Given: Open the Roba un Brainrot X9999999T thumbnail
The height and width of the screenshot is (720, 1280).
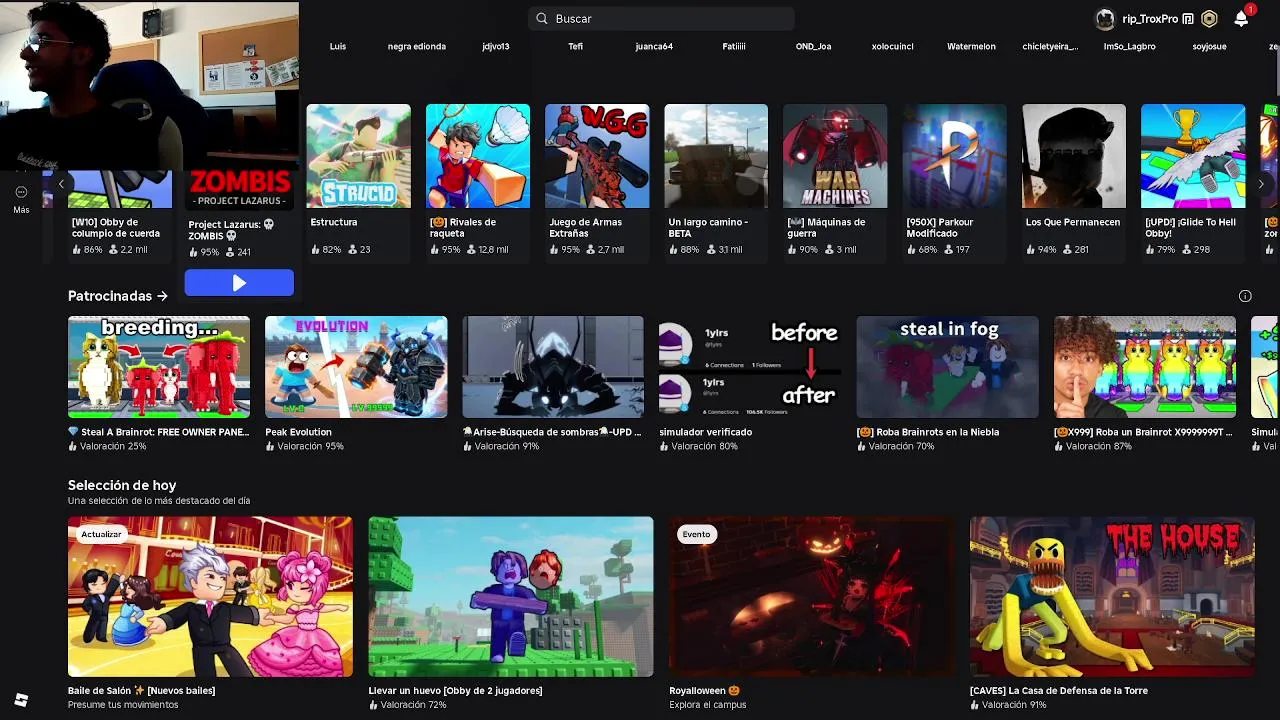Looking at the screenshot, I should pyautogui.click(x=1145, y=367).
